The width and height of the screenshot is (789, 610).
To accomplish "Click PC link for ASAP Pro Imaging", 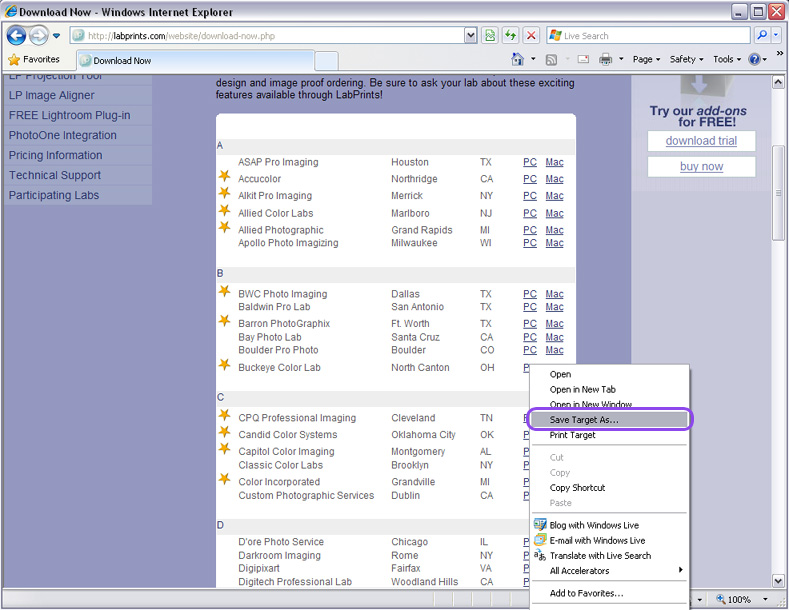I will [x=530, y=162].
